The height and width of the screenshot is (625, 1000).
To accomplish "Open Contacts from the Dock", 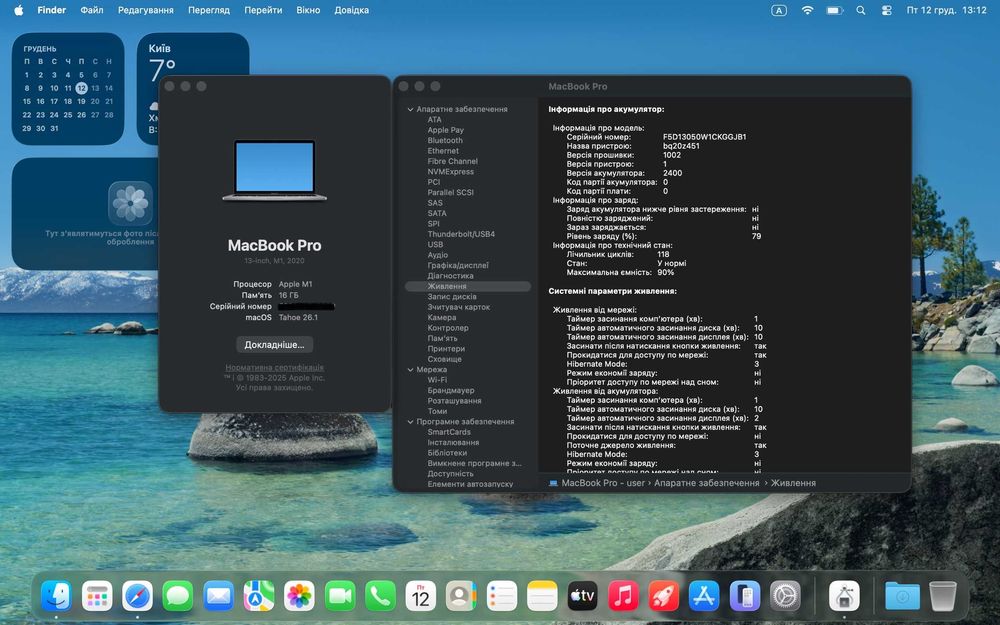I will (461, 597).
